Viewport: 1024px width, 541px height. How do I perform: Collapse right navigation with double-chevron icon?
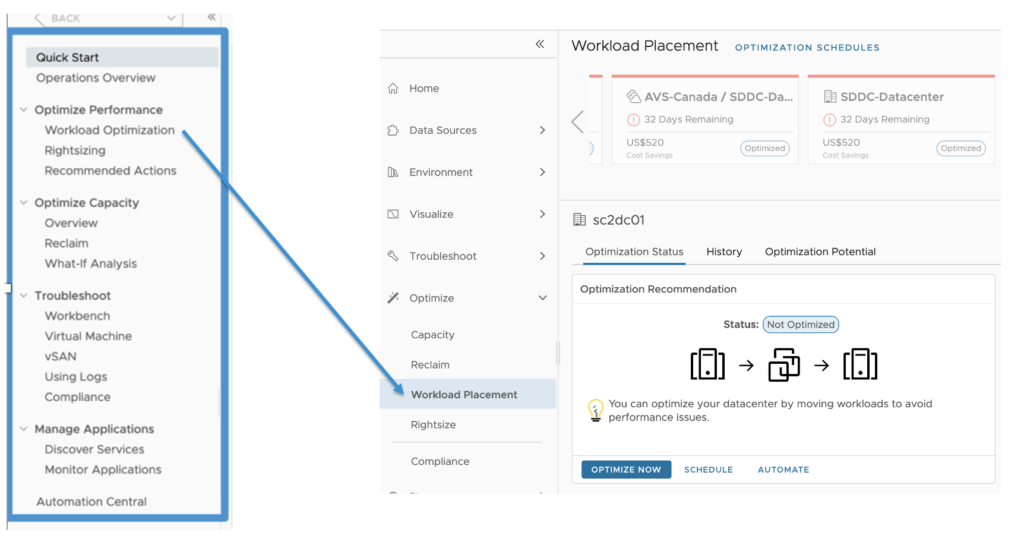click(540, 45)
